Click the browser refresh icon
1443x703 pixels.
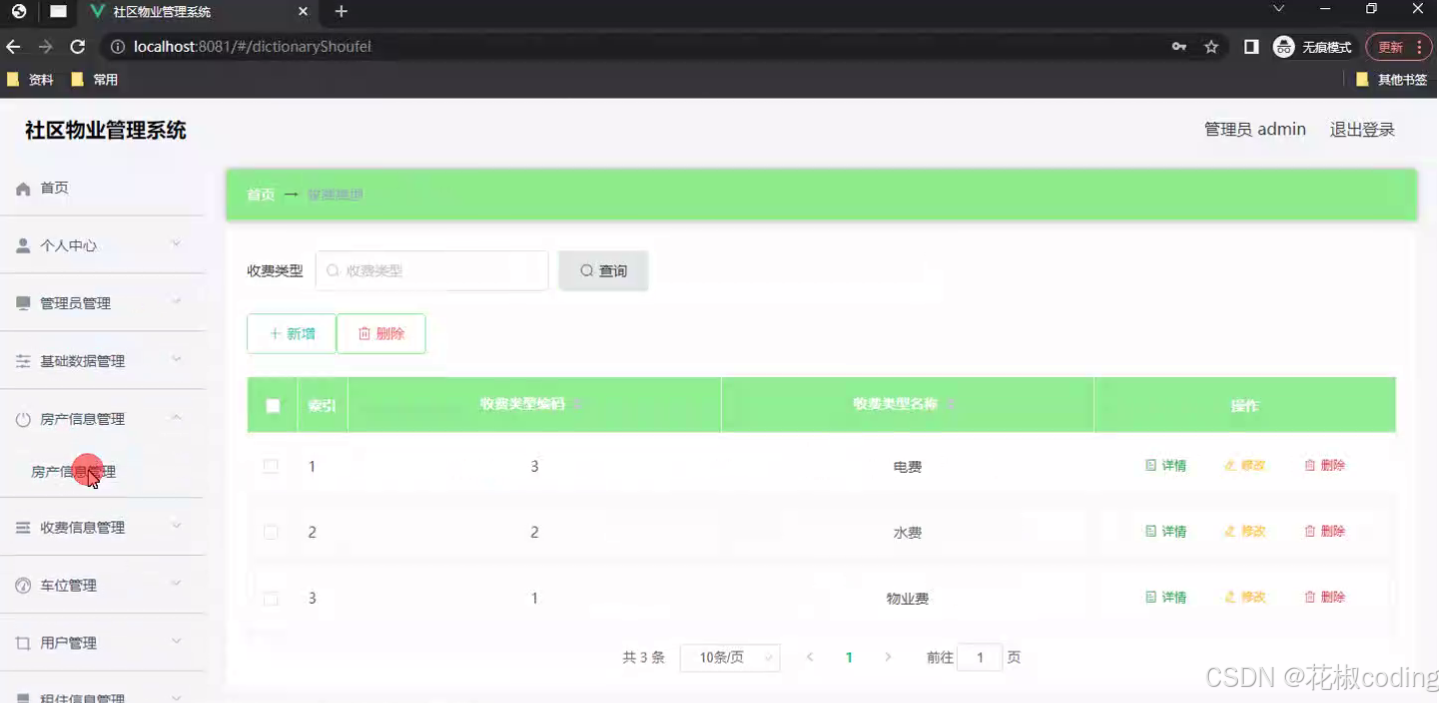point(77,46)
